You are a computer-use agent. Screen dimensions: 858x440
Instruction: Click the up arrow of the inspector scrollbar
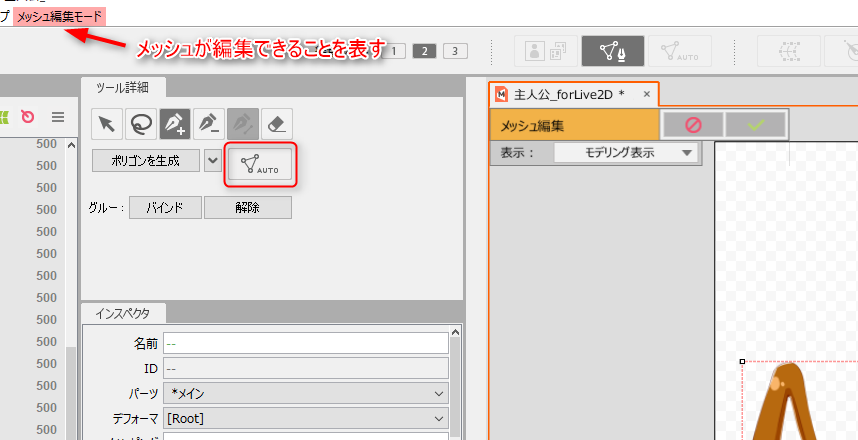coord(455,332)
